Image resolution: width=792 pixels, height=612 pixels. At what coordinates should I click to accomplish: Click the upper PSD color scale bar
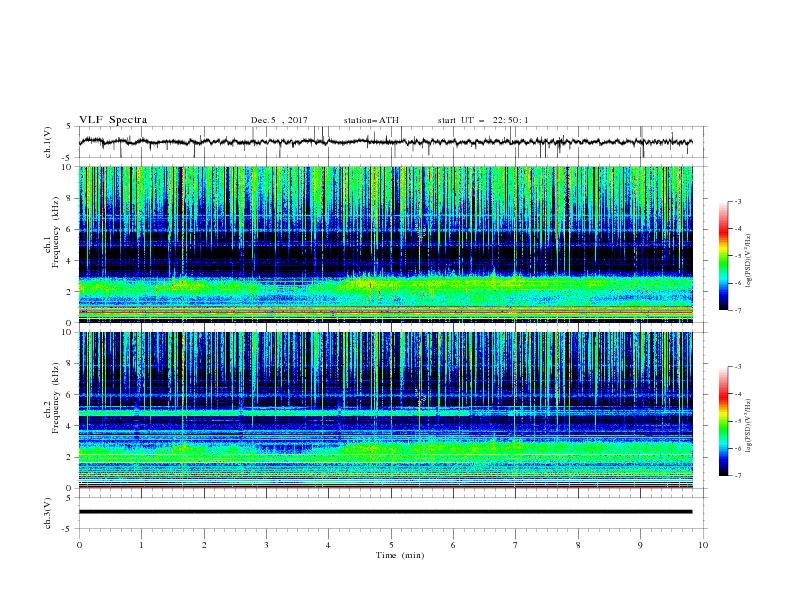click(723, 256)
